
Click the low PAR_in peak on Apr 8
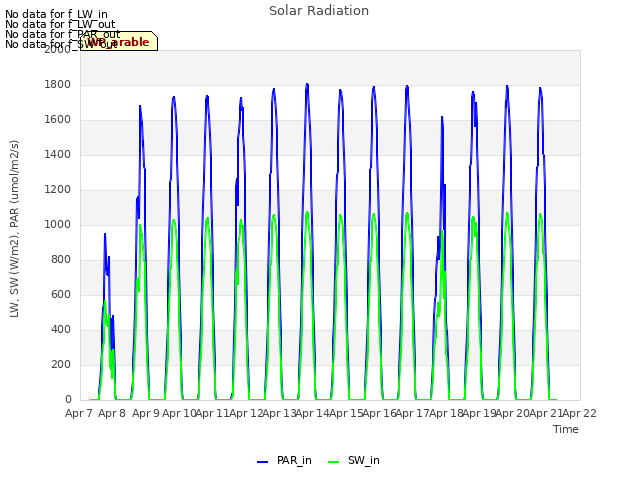click(105, 234)
